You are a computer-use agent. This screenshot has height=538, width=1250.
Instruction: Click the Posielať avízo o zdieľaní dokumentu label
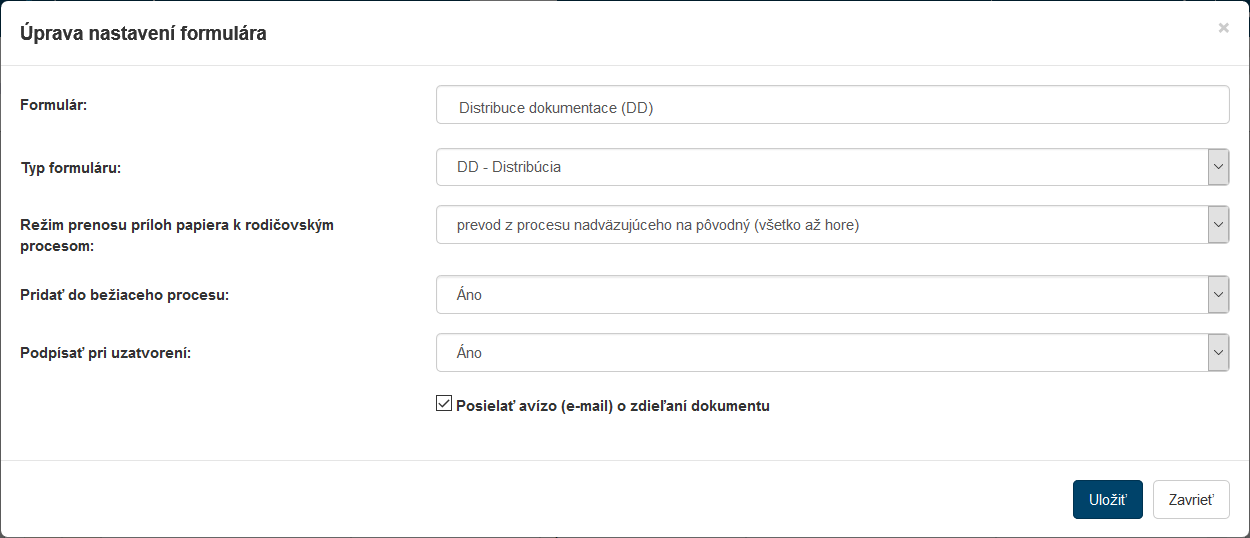point(613,406)
